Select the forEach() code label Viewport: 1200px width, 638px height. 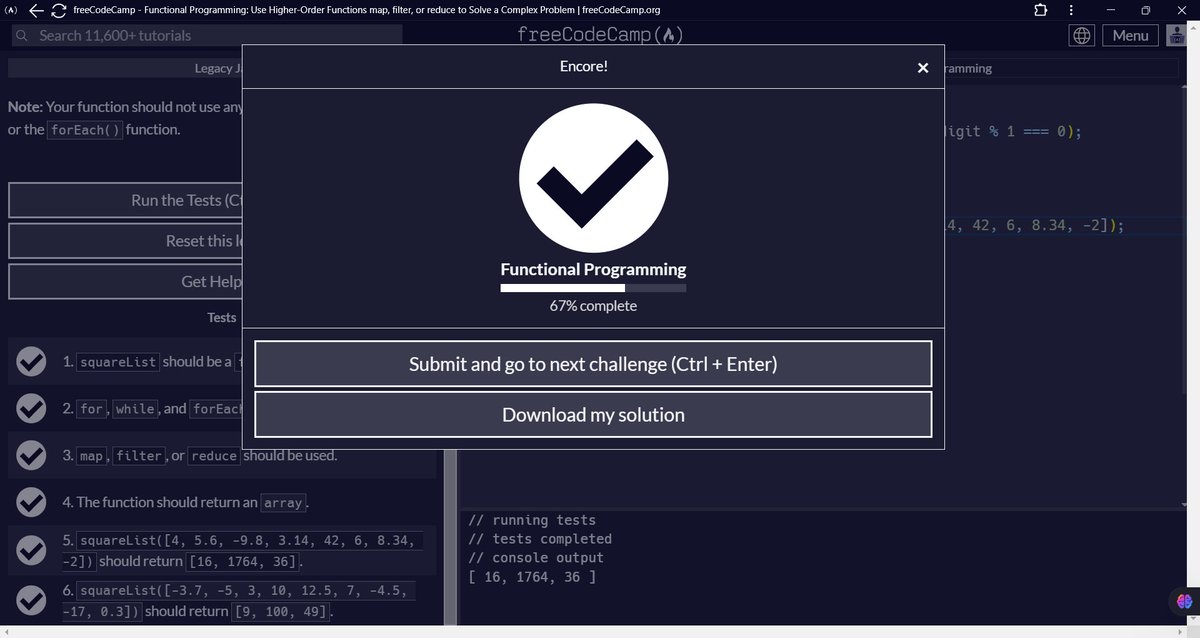tap(85, 129)
